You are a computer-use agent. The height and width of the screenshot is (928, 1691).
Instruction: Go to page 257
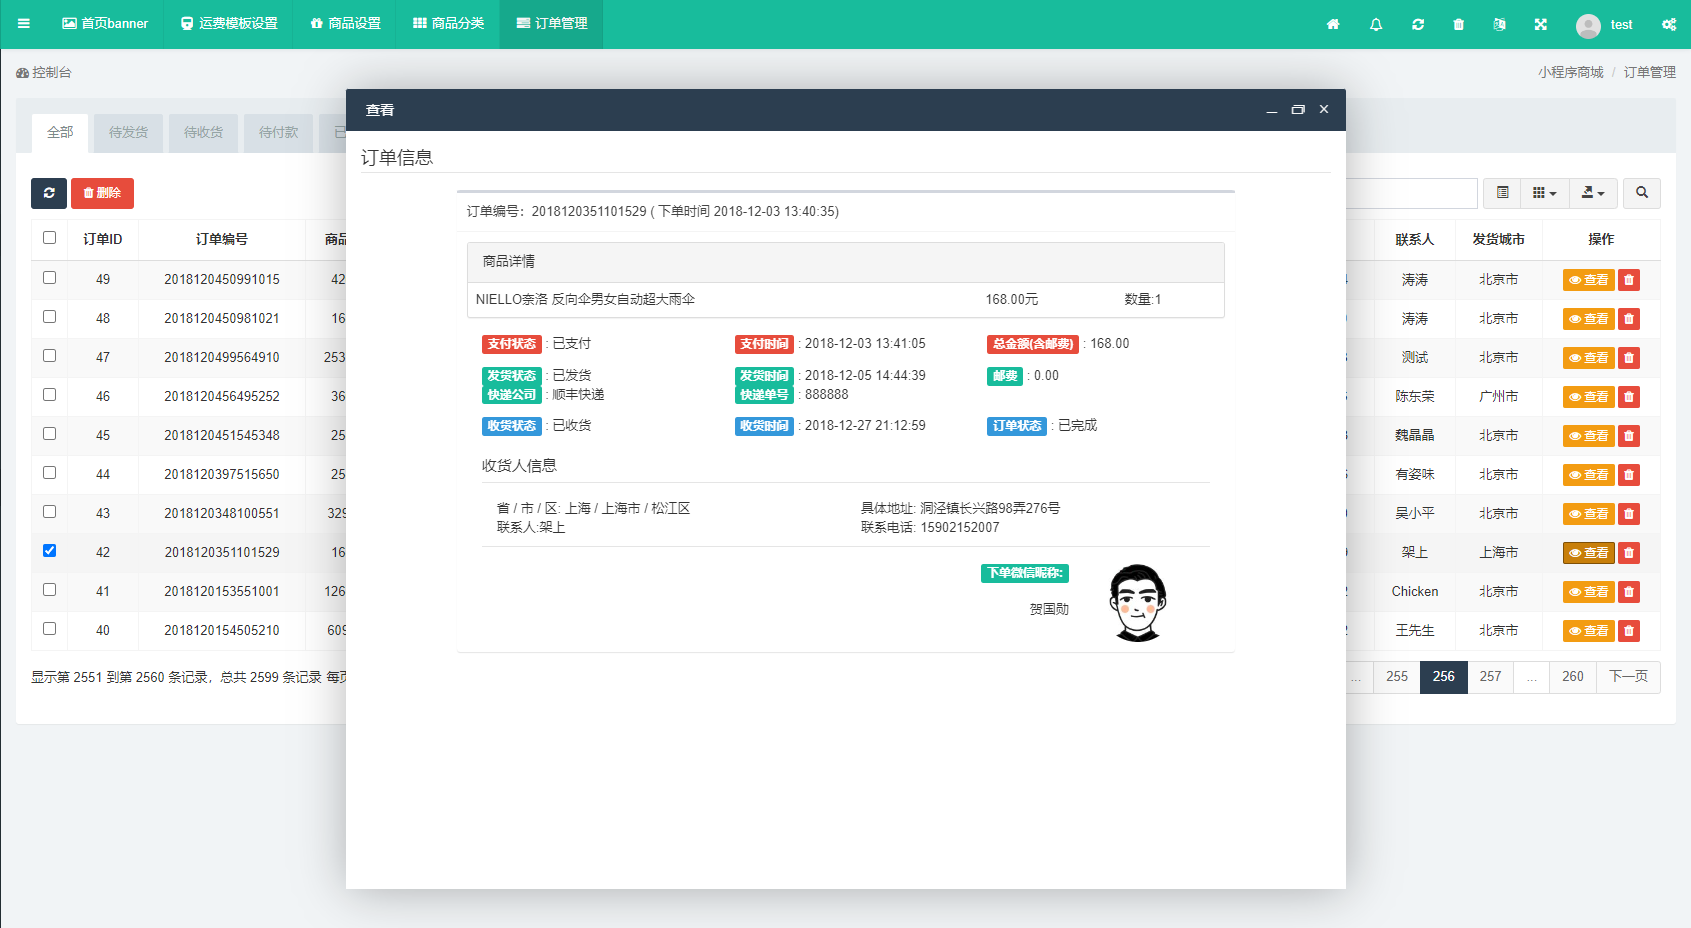click(x=1490, y=677)
